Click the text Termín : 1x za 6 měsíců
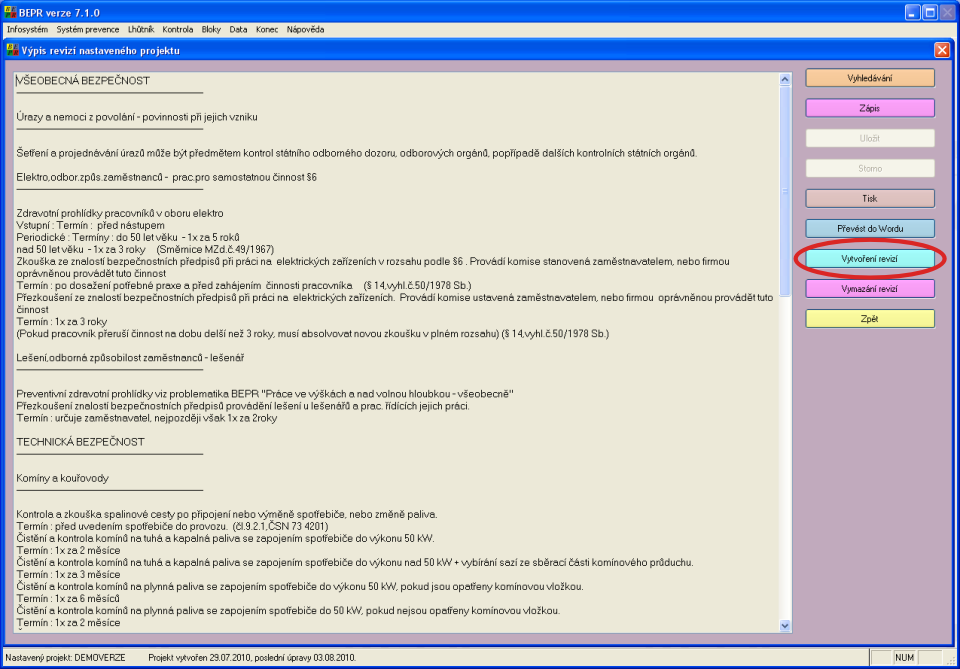The image size is (960, 669). (x=68, y=598)
